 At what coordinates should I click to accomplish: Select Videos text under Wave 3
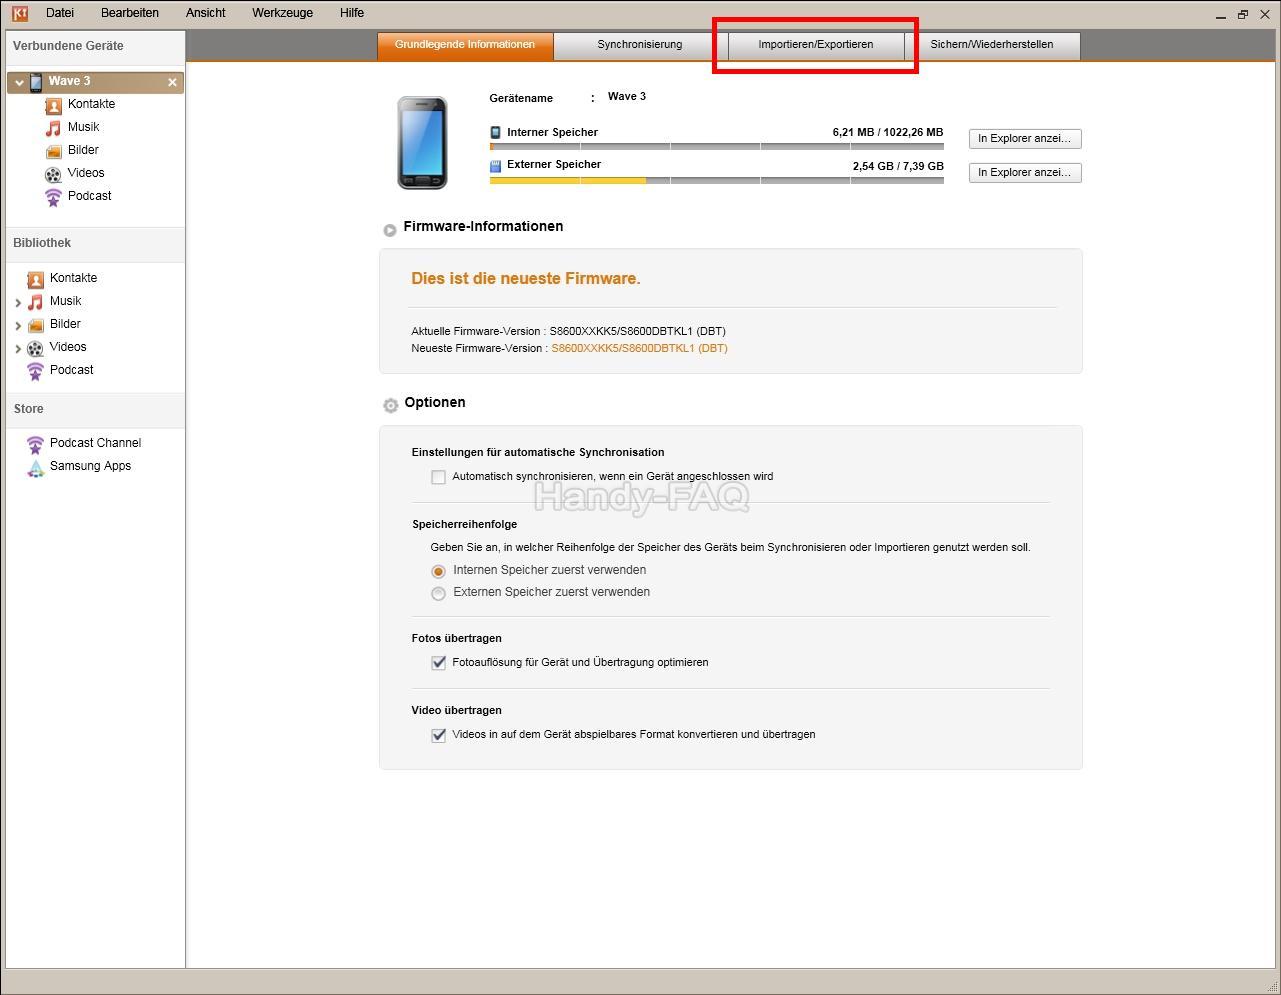pos(86,174)
